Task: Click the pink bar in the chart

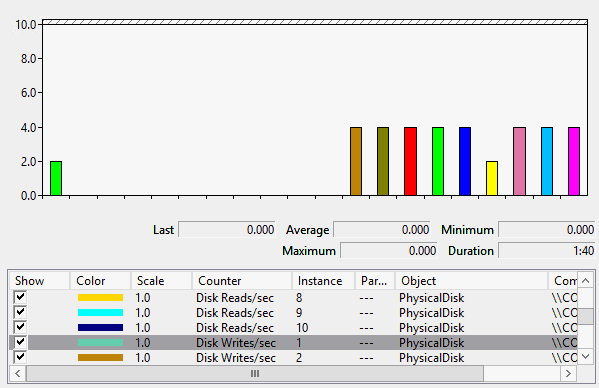Action: [519, 161]
